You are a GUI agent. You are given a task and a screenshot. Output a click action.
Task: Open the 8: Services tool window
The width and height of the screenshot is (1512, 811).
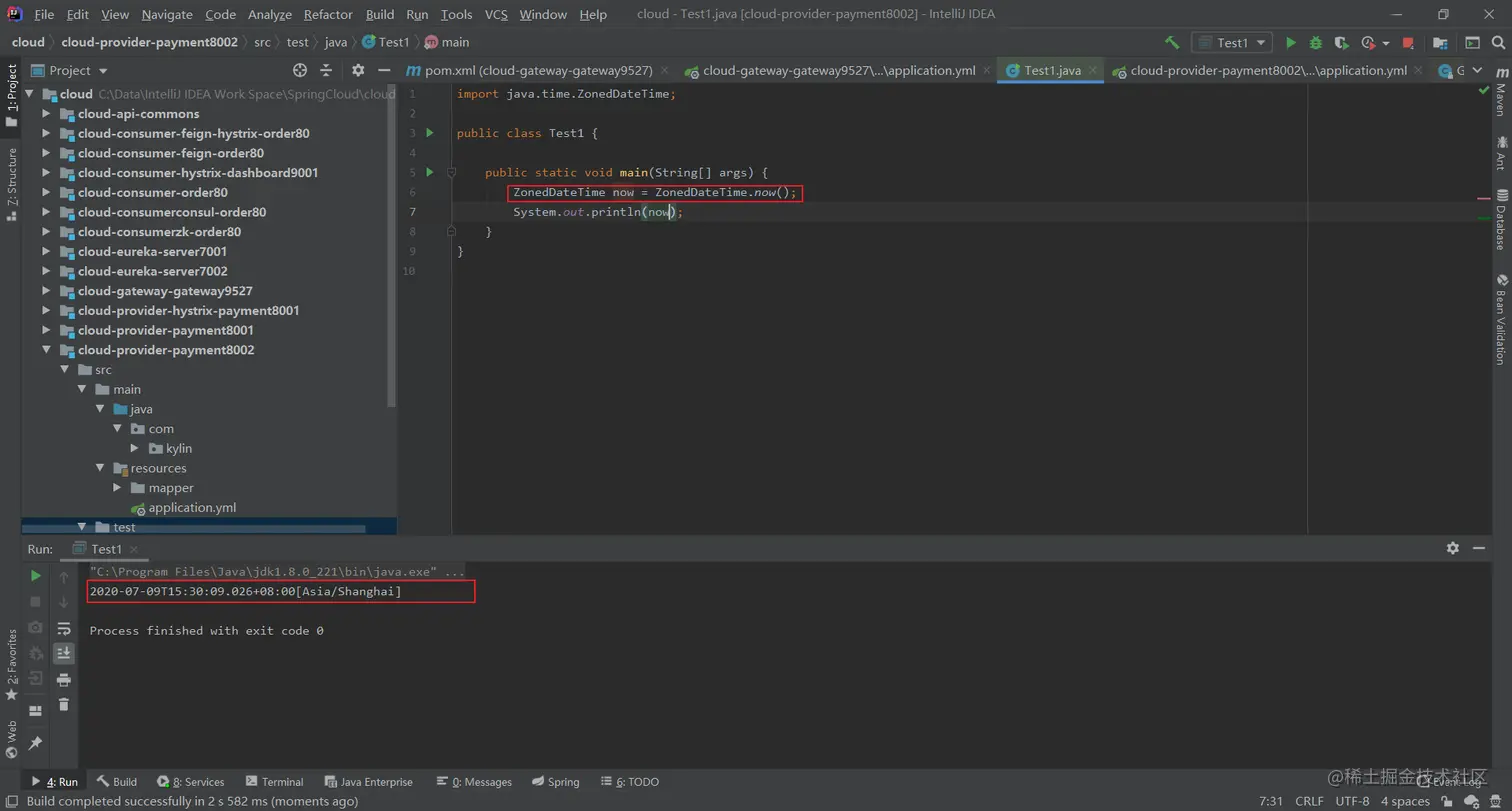pyautogui.click(x=191, y=782)
